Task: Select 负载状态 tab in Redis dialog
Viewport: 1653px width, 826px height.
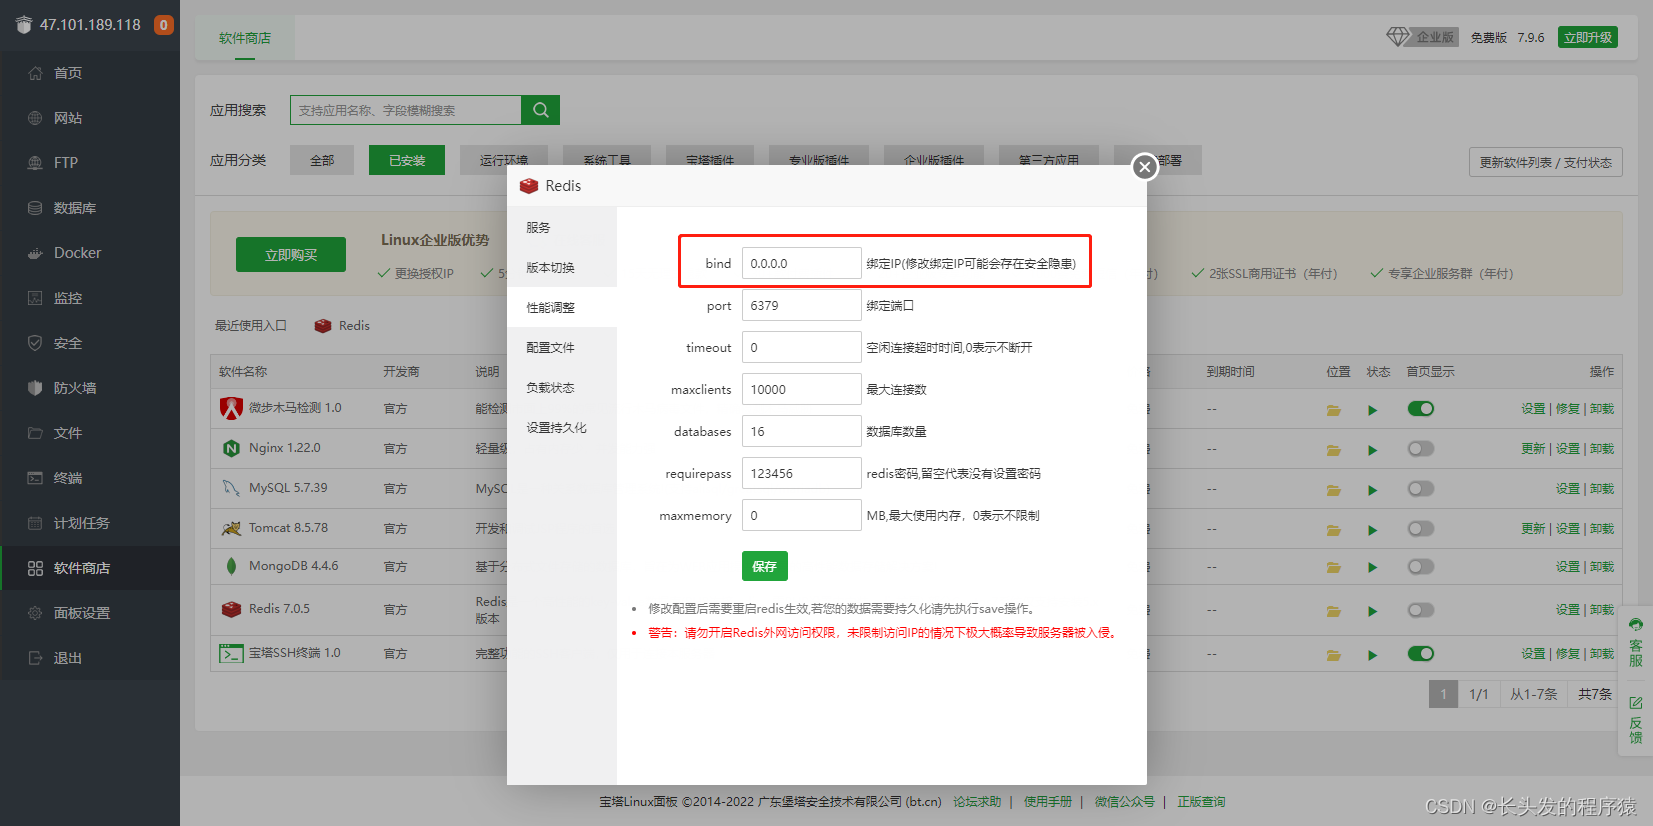Action: click(562, 387)
